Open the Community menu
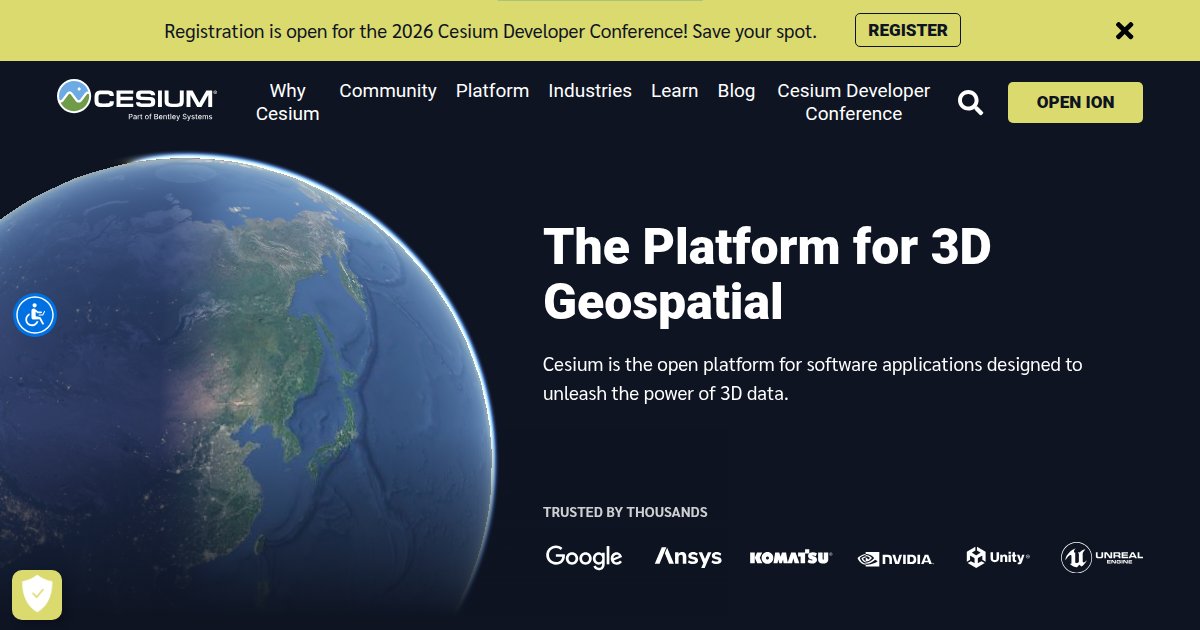The height and width of the screenshot is (630, 1200). [x=388, y=91]
